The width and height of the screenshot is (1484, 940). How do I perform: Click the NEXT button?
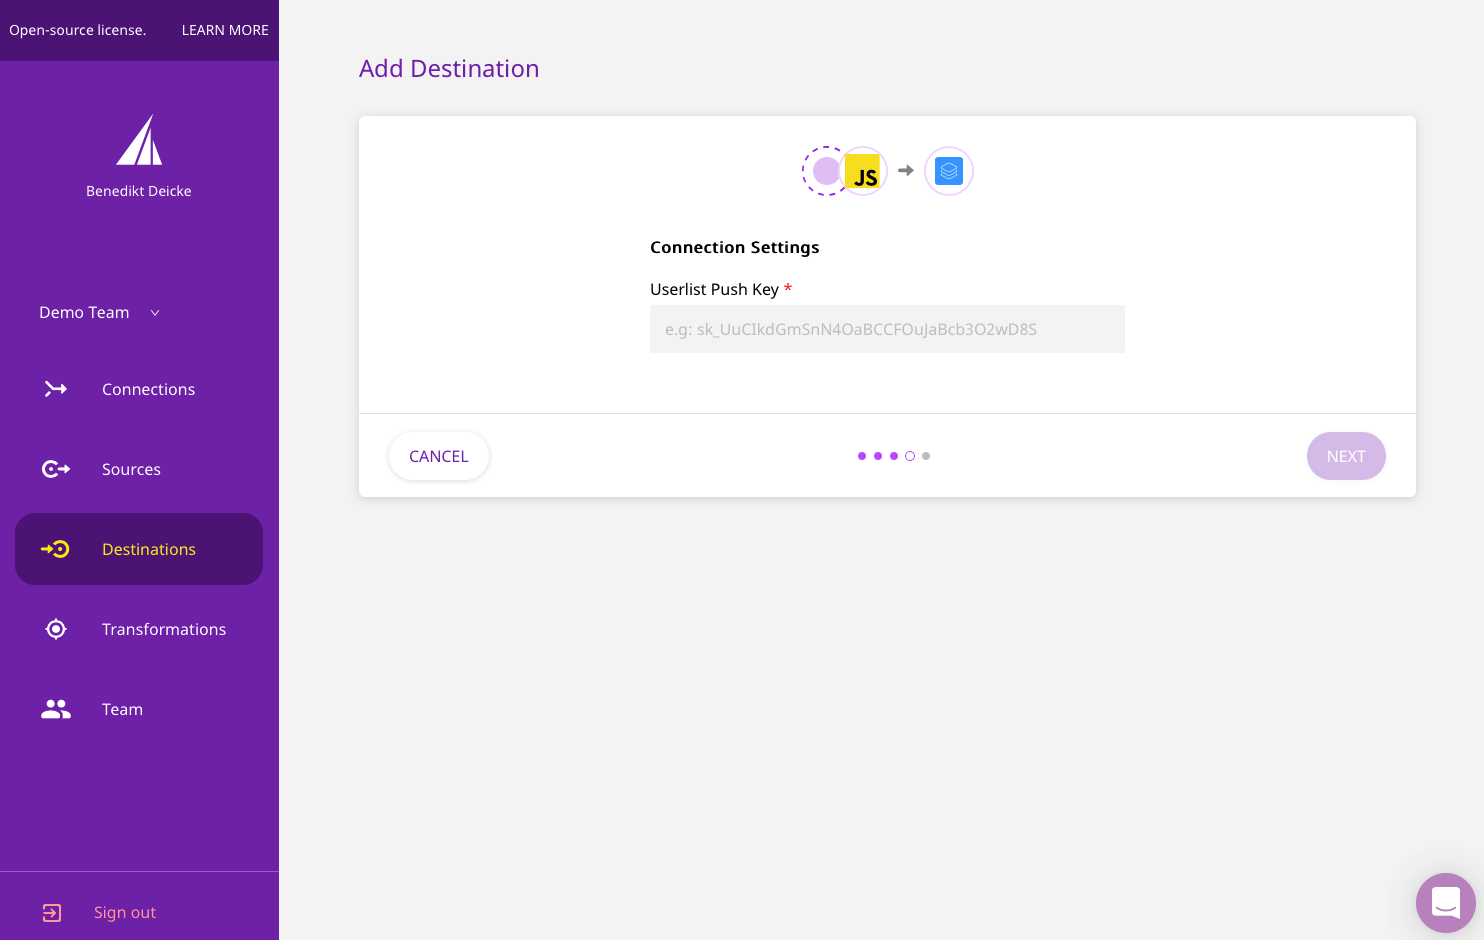[x=1346, y=455]
